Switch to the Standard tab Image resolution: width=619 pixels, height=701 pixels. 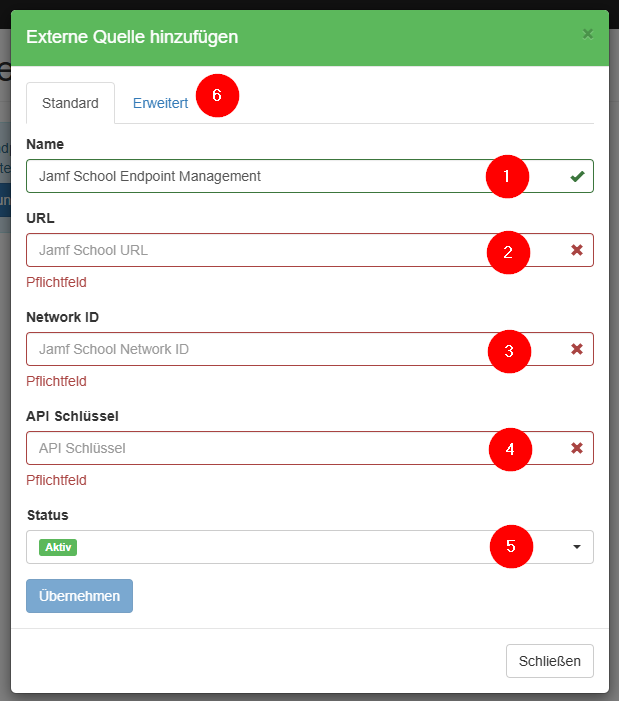(x=70, y=103)
